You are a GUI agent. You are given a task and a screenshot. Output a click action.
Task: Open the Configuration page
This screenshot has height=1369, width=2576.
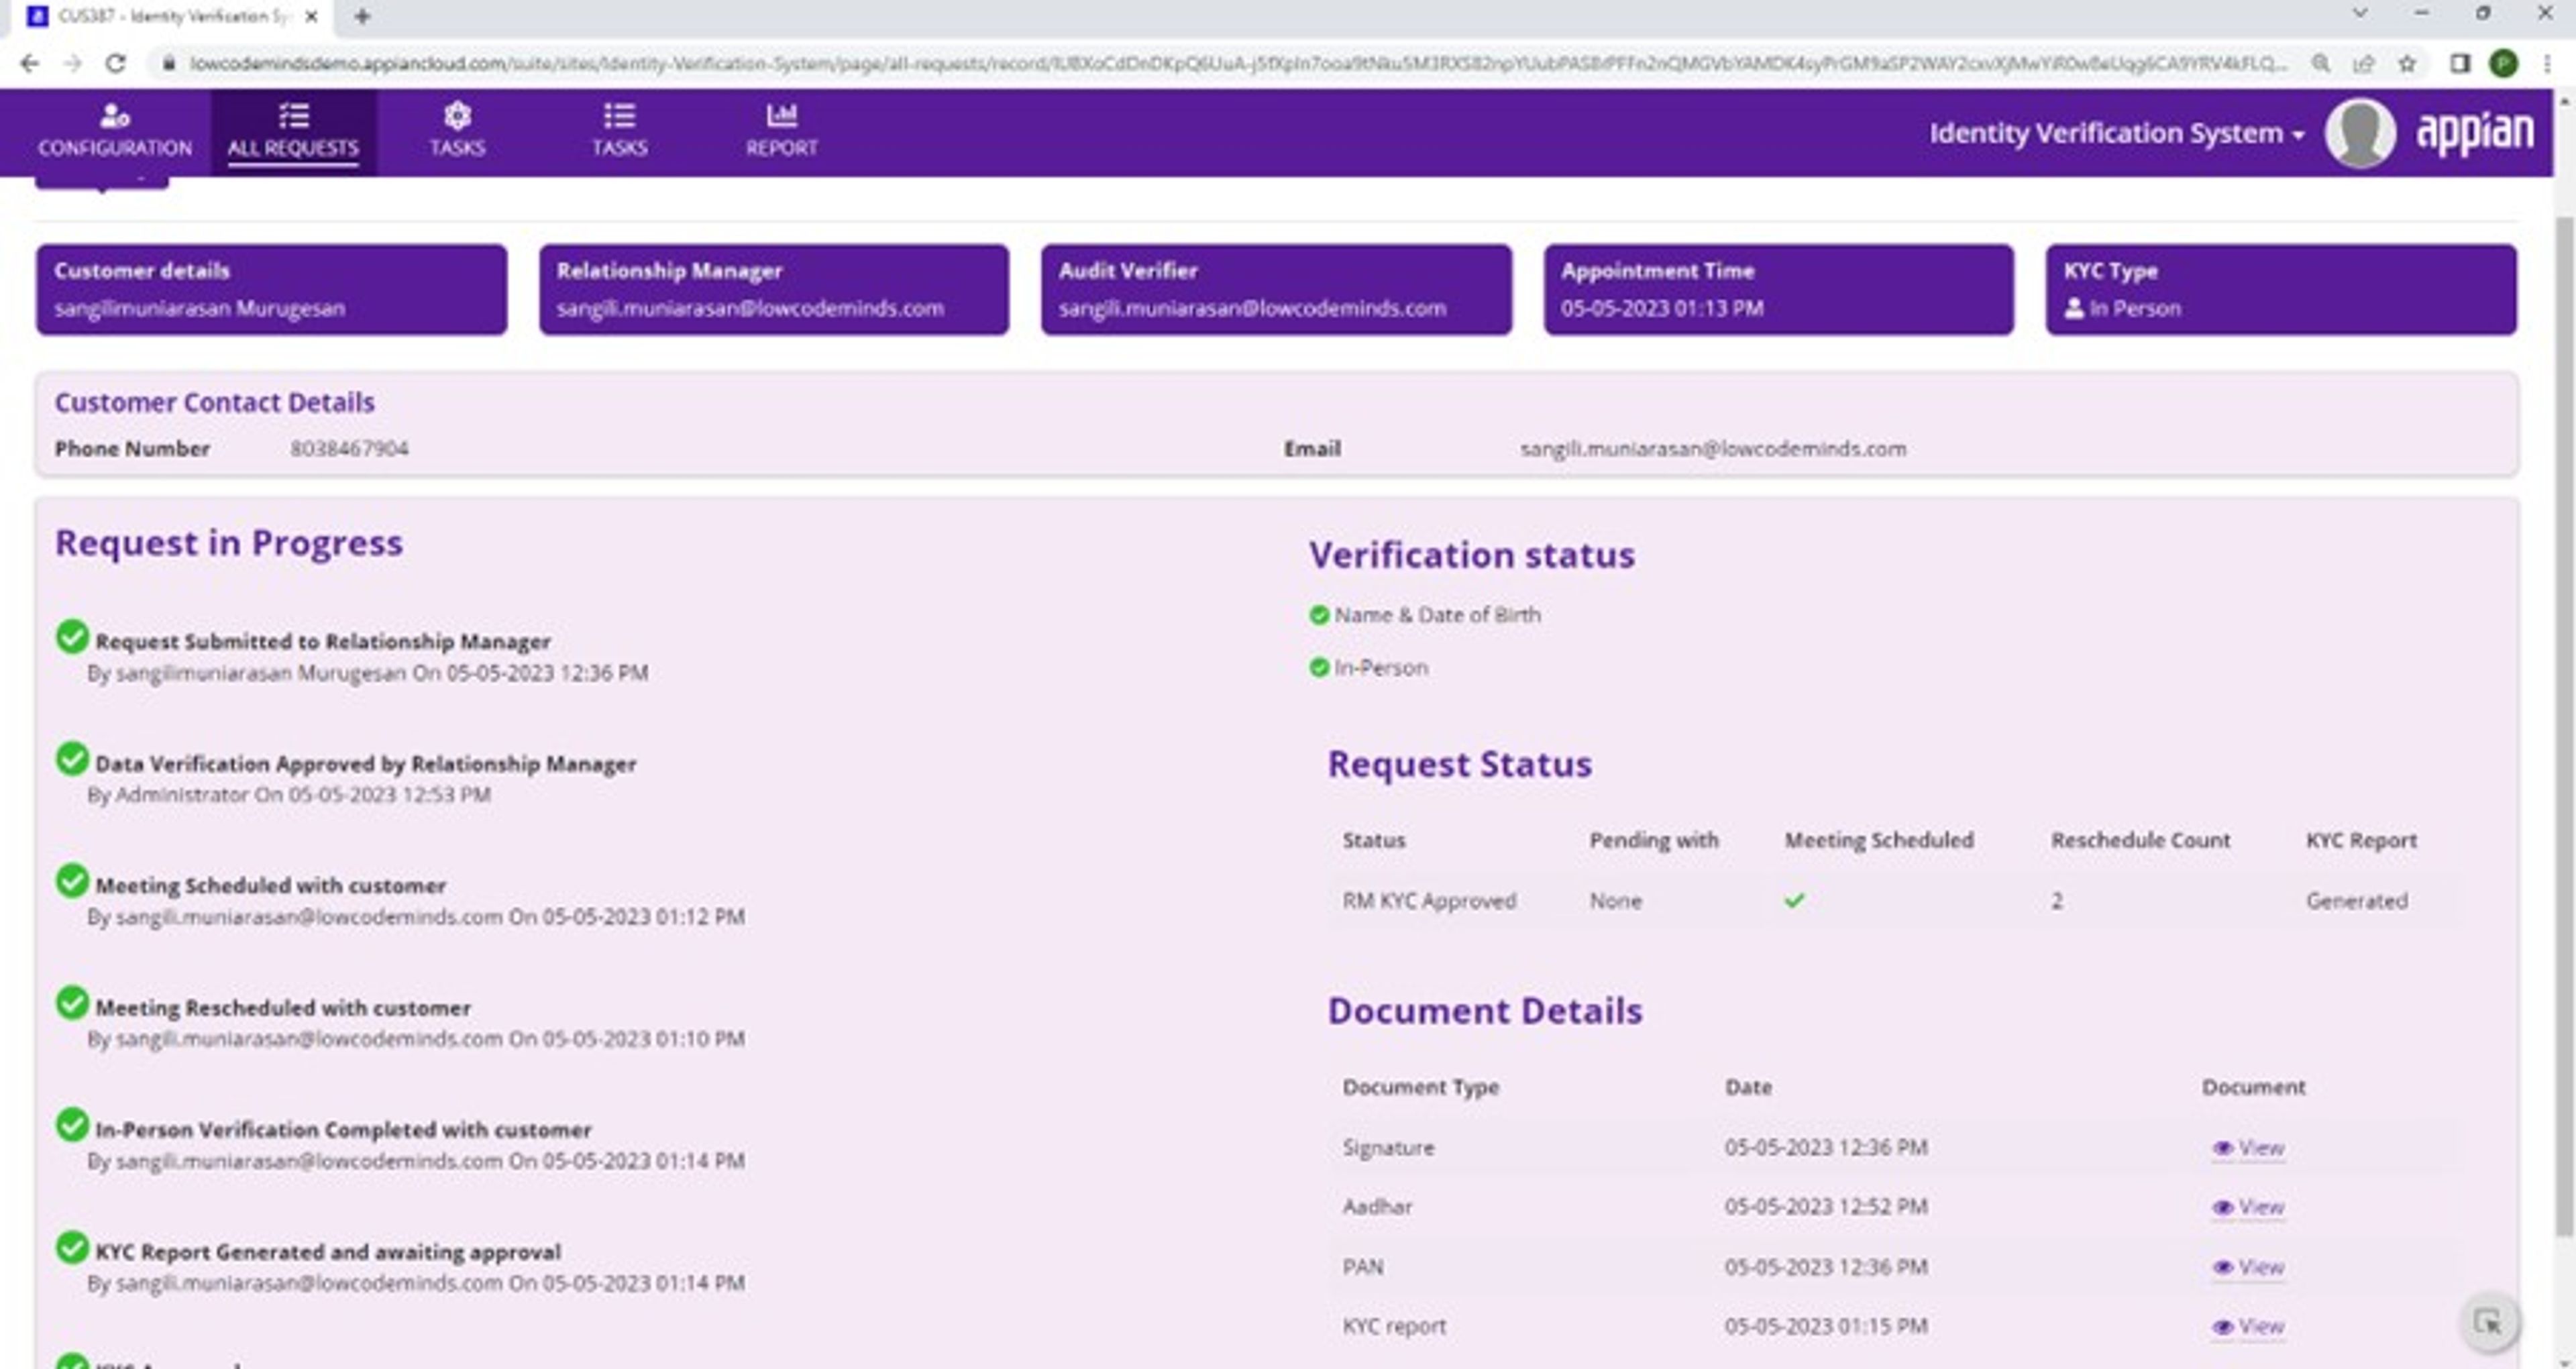tap(115, 131)
